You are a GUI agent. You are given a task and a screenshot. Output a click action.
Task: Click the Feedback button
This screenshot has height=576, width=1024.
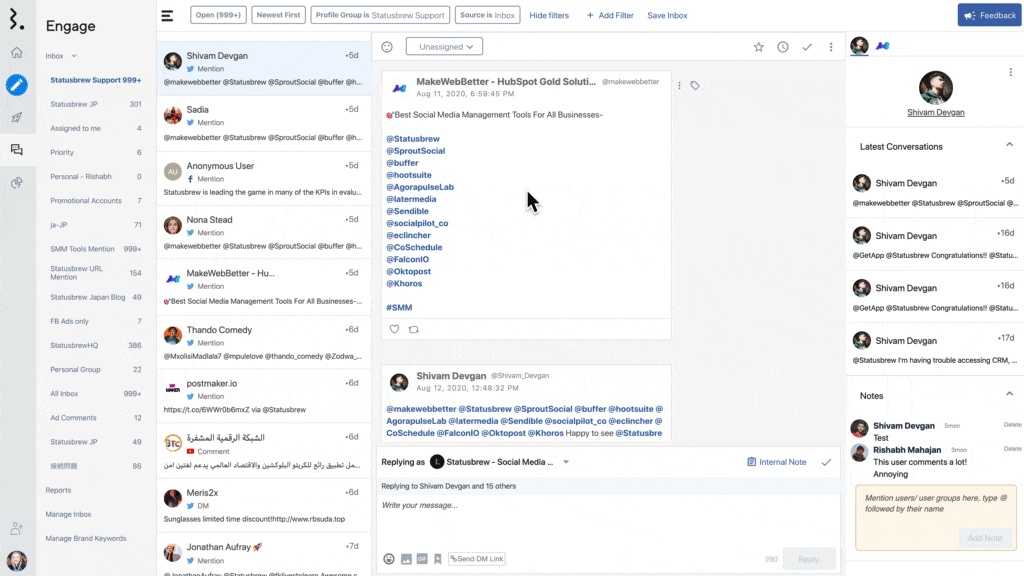click(x=988, y=16)
